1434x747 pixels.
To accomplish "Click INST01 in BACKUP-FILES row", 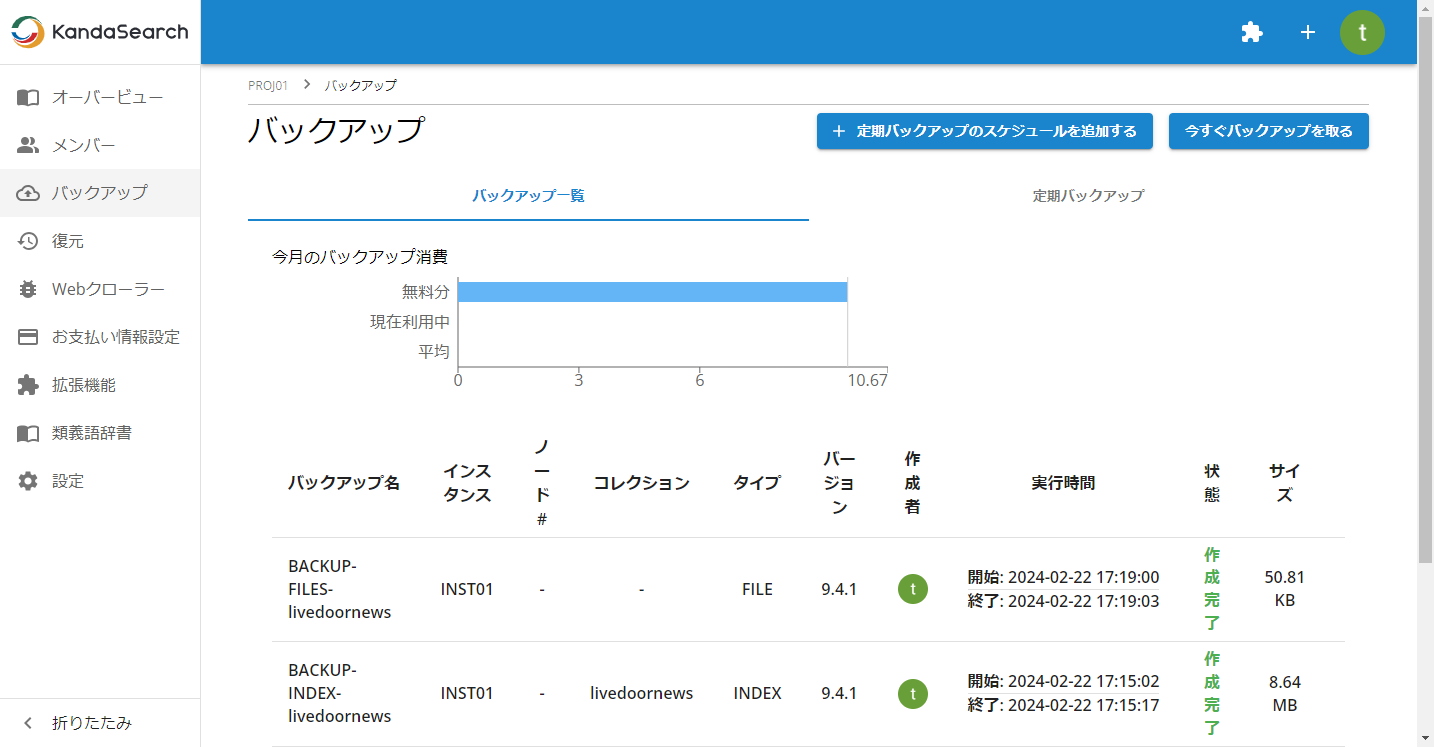I will click(x=467, y=589).
